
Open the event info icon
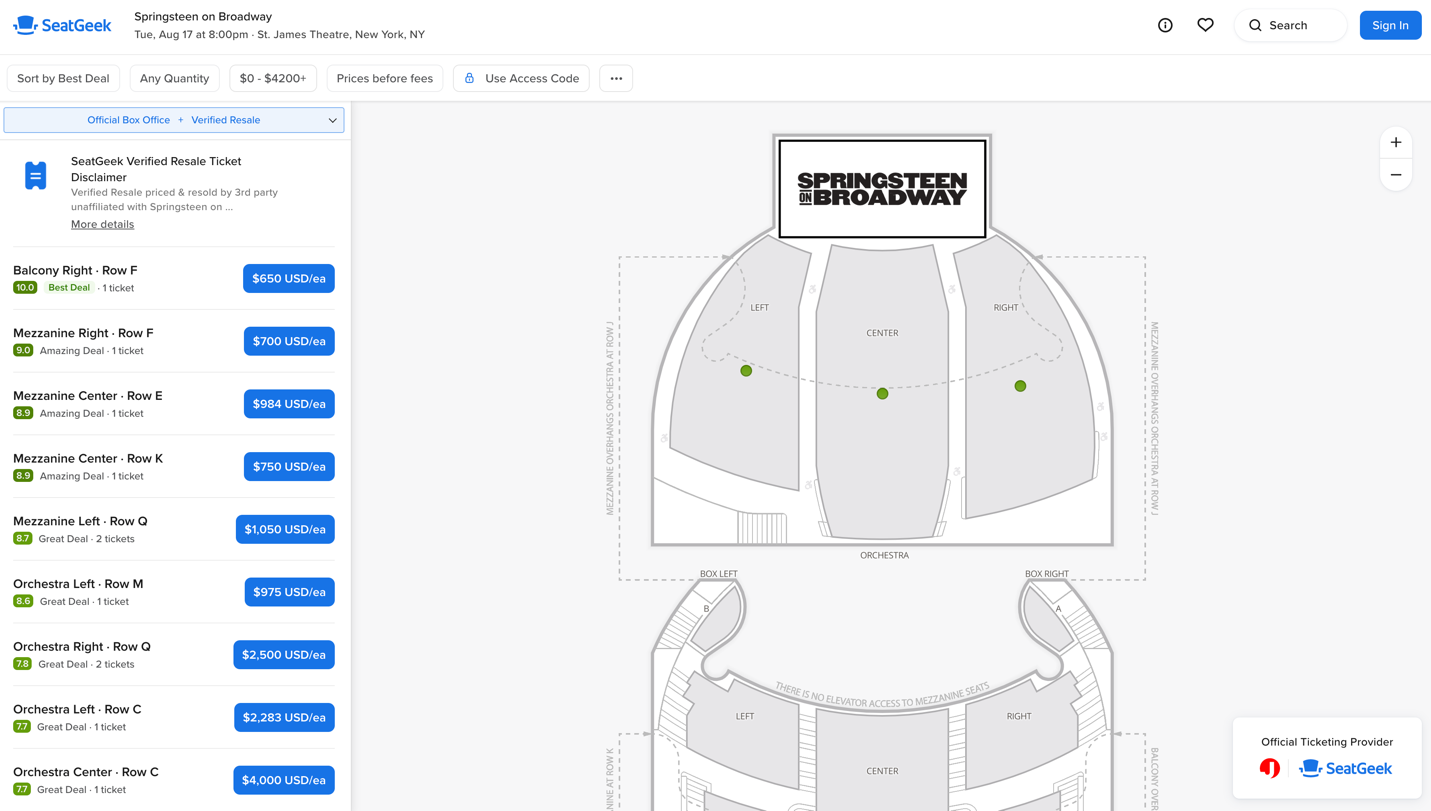click(1165, 25)
